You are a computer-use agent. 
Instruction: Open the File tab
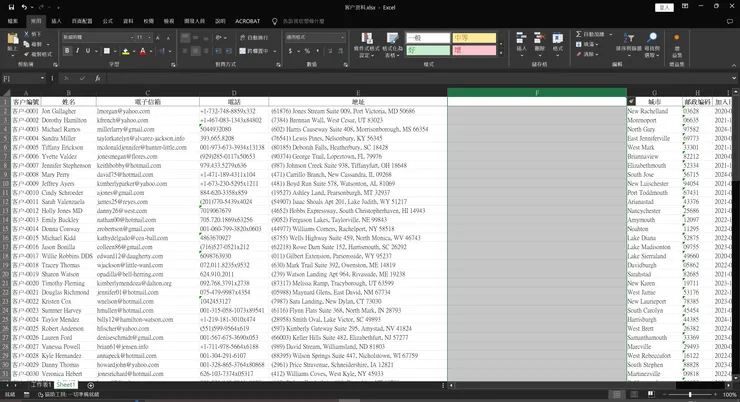(13, 21)
